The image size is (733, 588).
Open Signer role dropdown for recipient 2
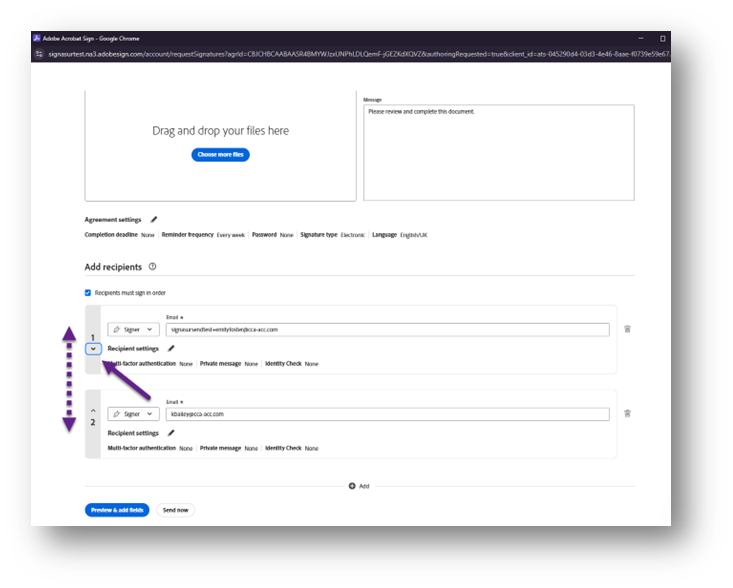click(x=133, y=413)
